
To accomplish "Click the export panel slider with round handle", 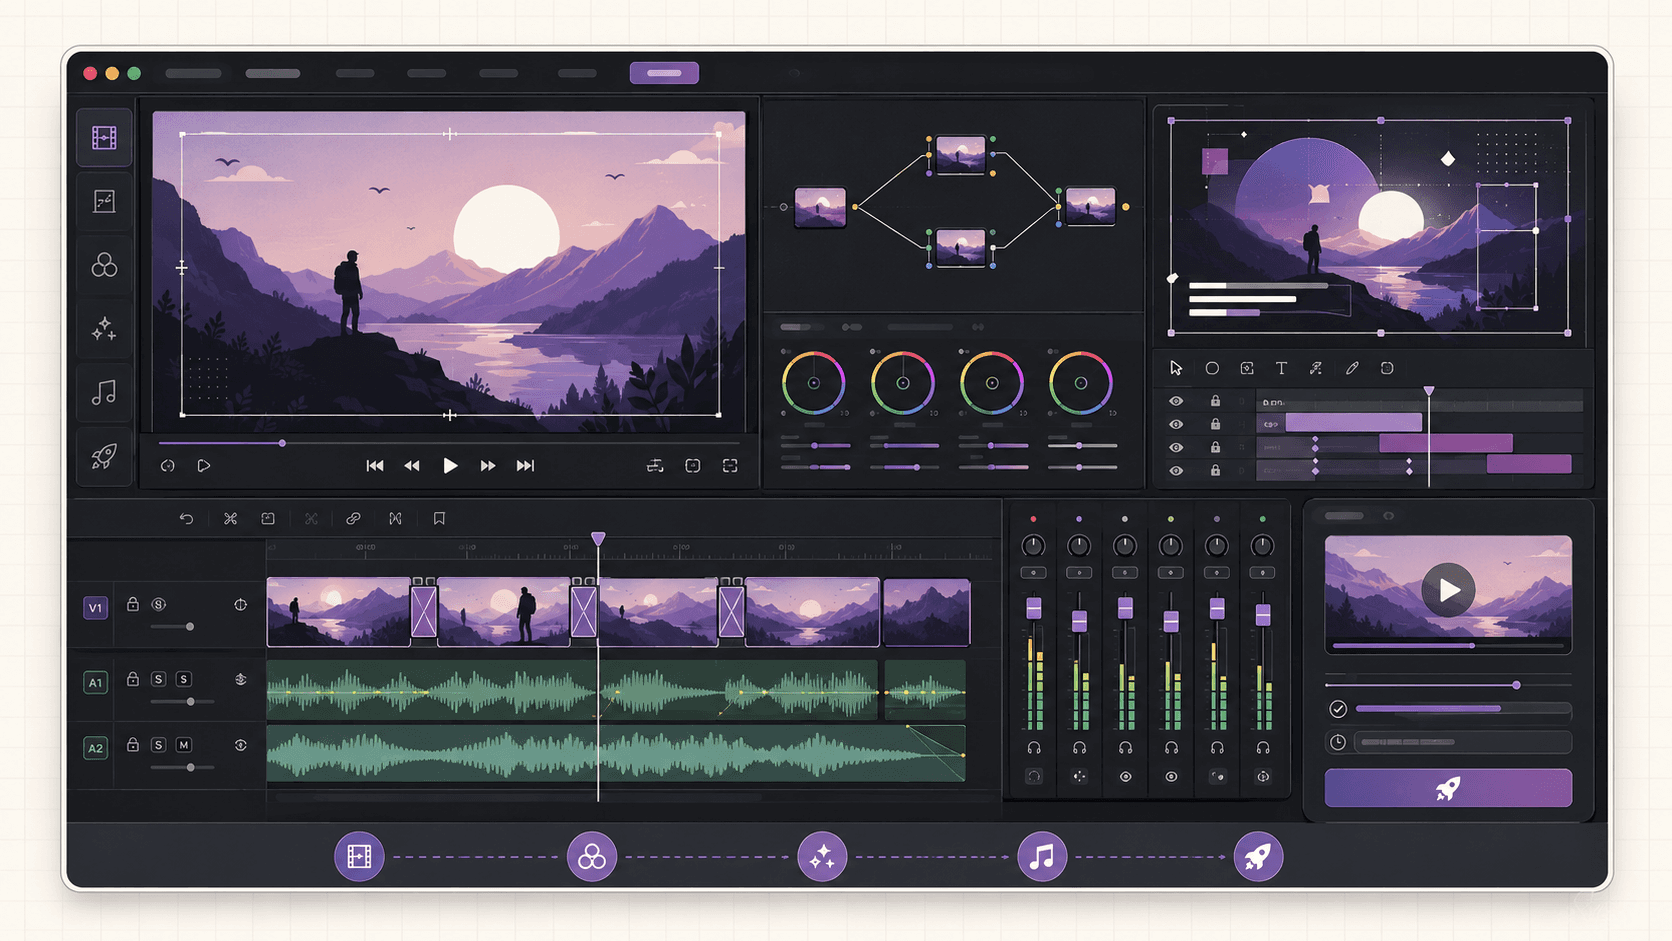I will pyautogui.click(x=1448, y=685).
